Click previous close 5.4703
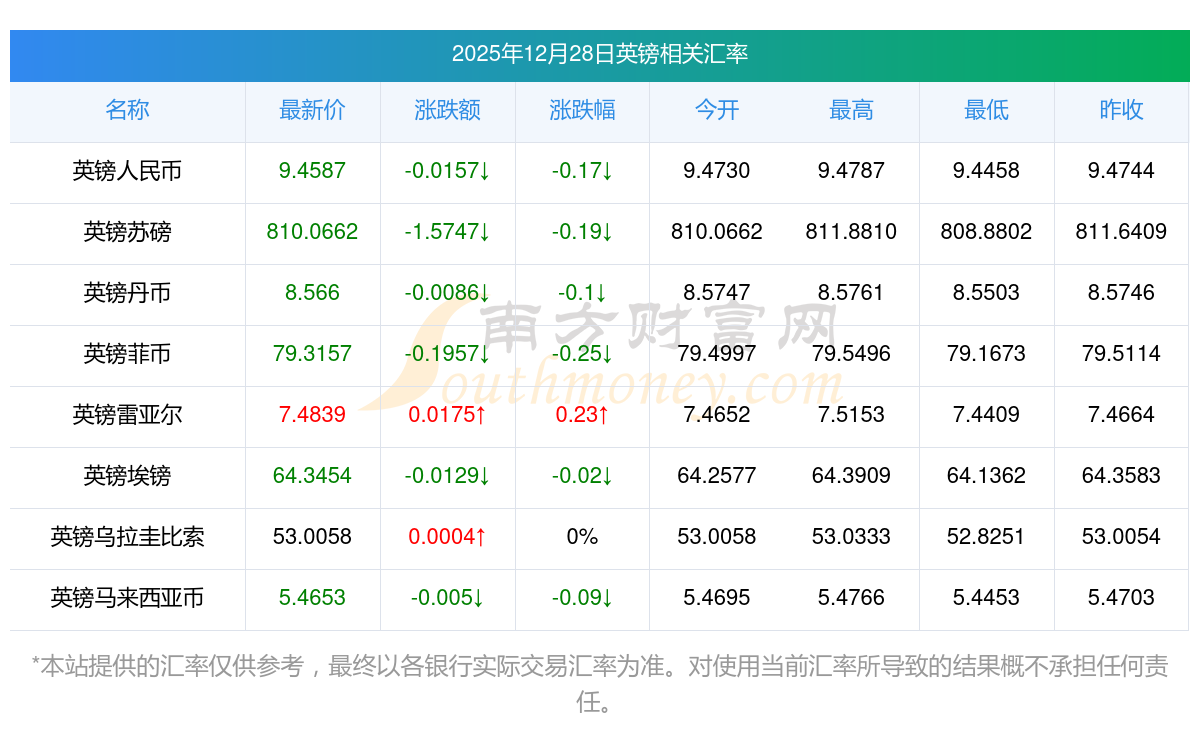This screenshot has width=1200, height=733. (x=1121, y=598)
